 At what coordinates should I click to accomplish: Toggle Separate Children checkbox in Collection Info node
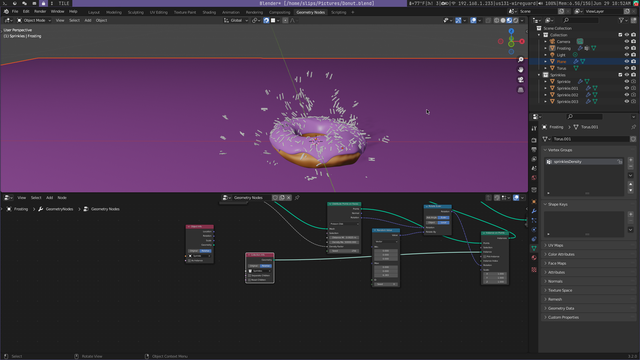(x=250, y=276)
